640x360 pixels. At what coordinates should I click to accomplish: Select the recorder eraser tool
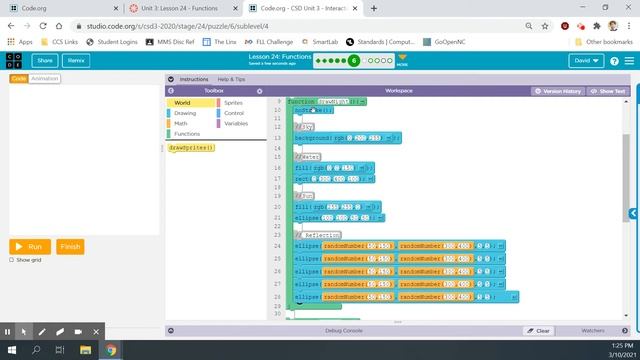point(60,332)
